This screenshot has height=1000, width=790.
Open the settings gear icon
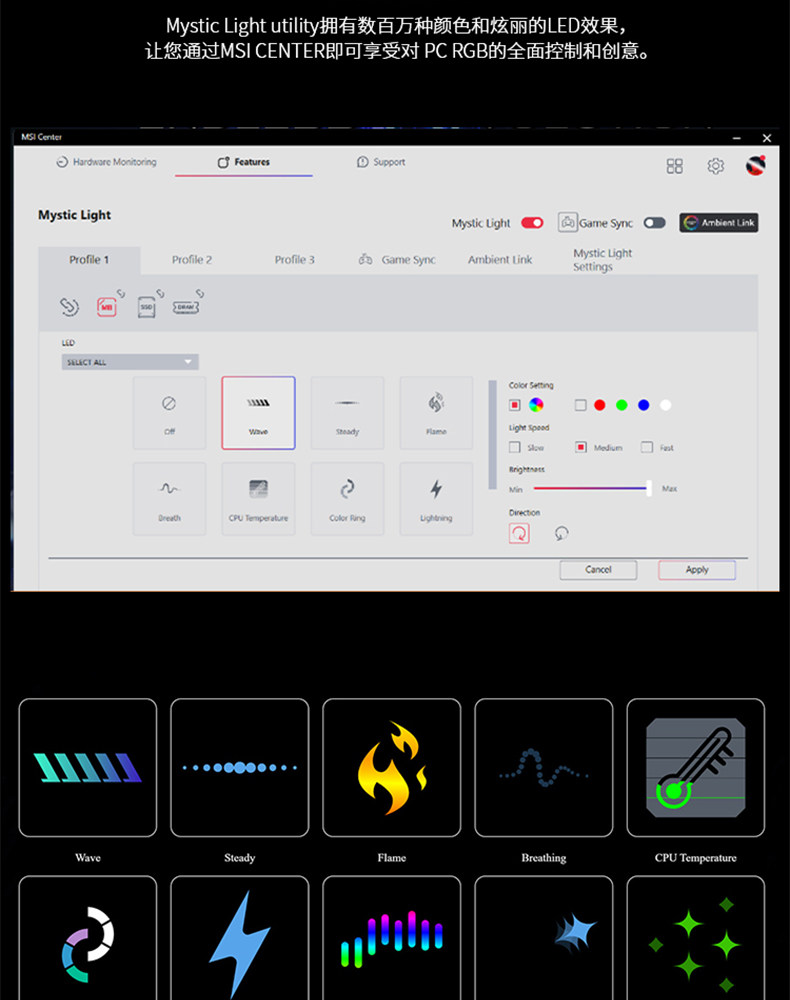point(715,166)
